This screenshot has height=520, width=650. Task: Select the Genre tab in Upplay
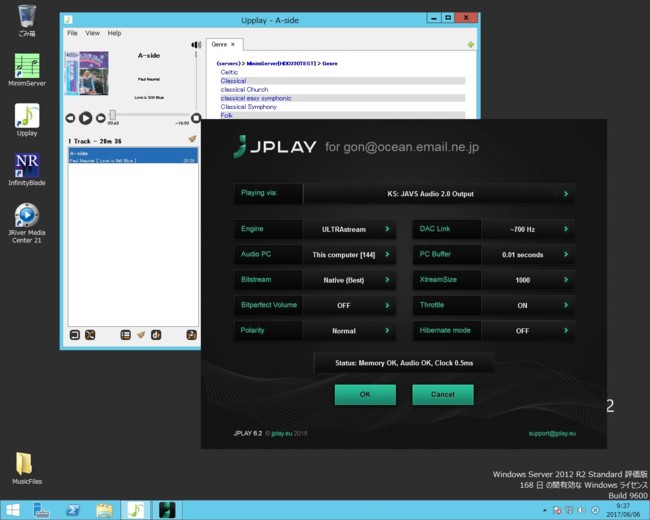click(224, 44)
